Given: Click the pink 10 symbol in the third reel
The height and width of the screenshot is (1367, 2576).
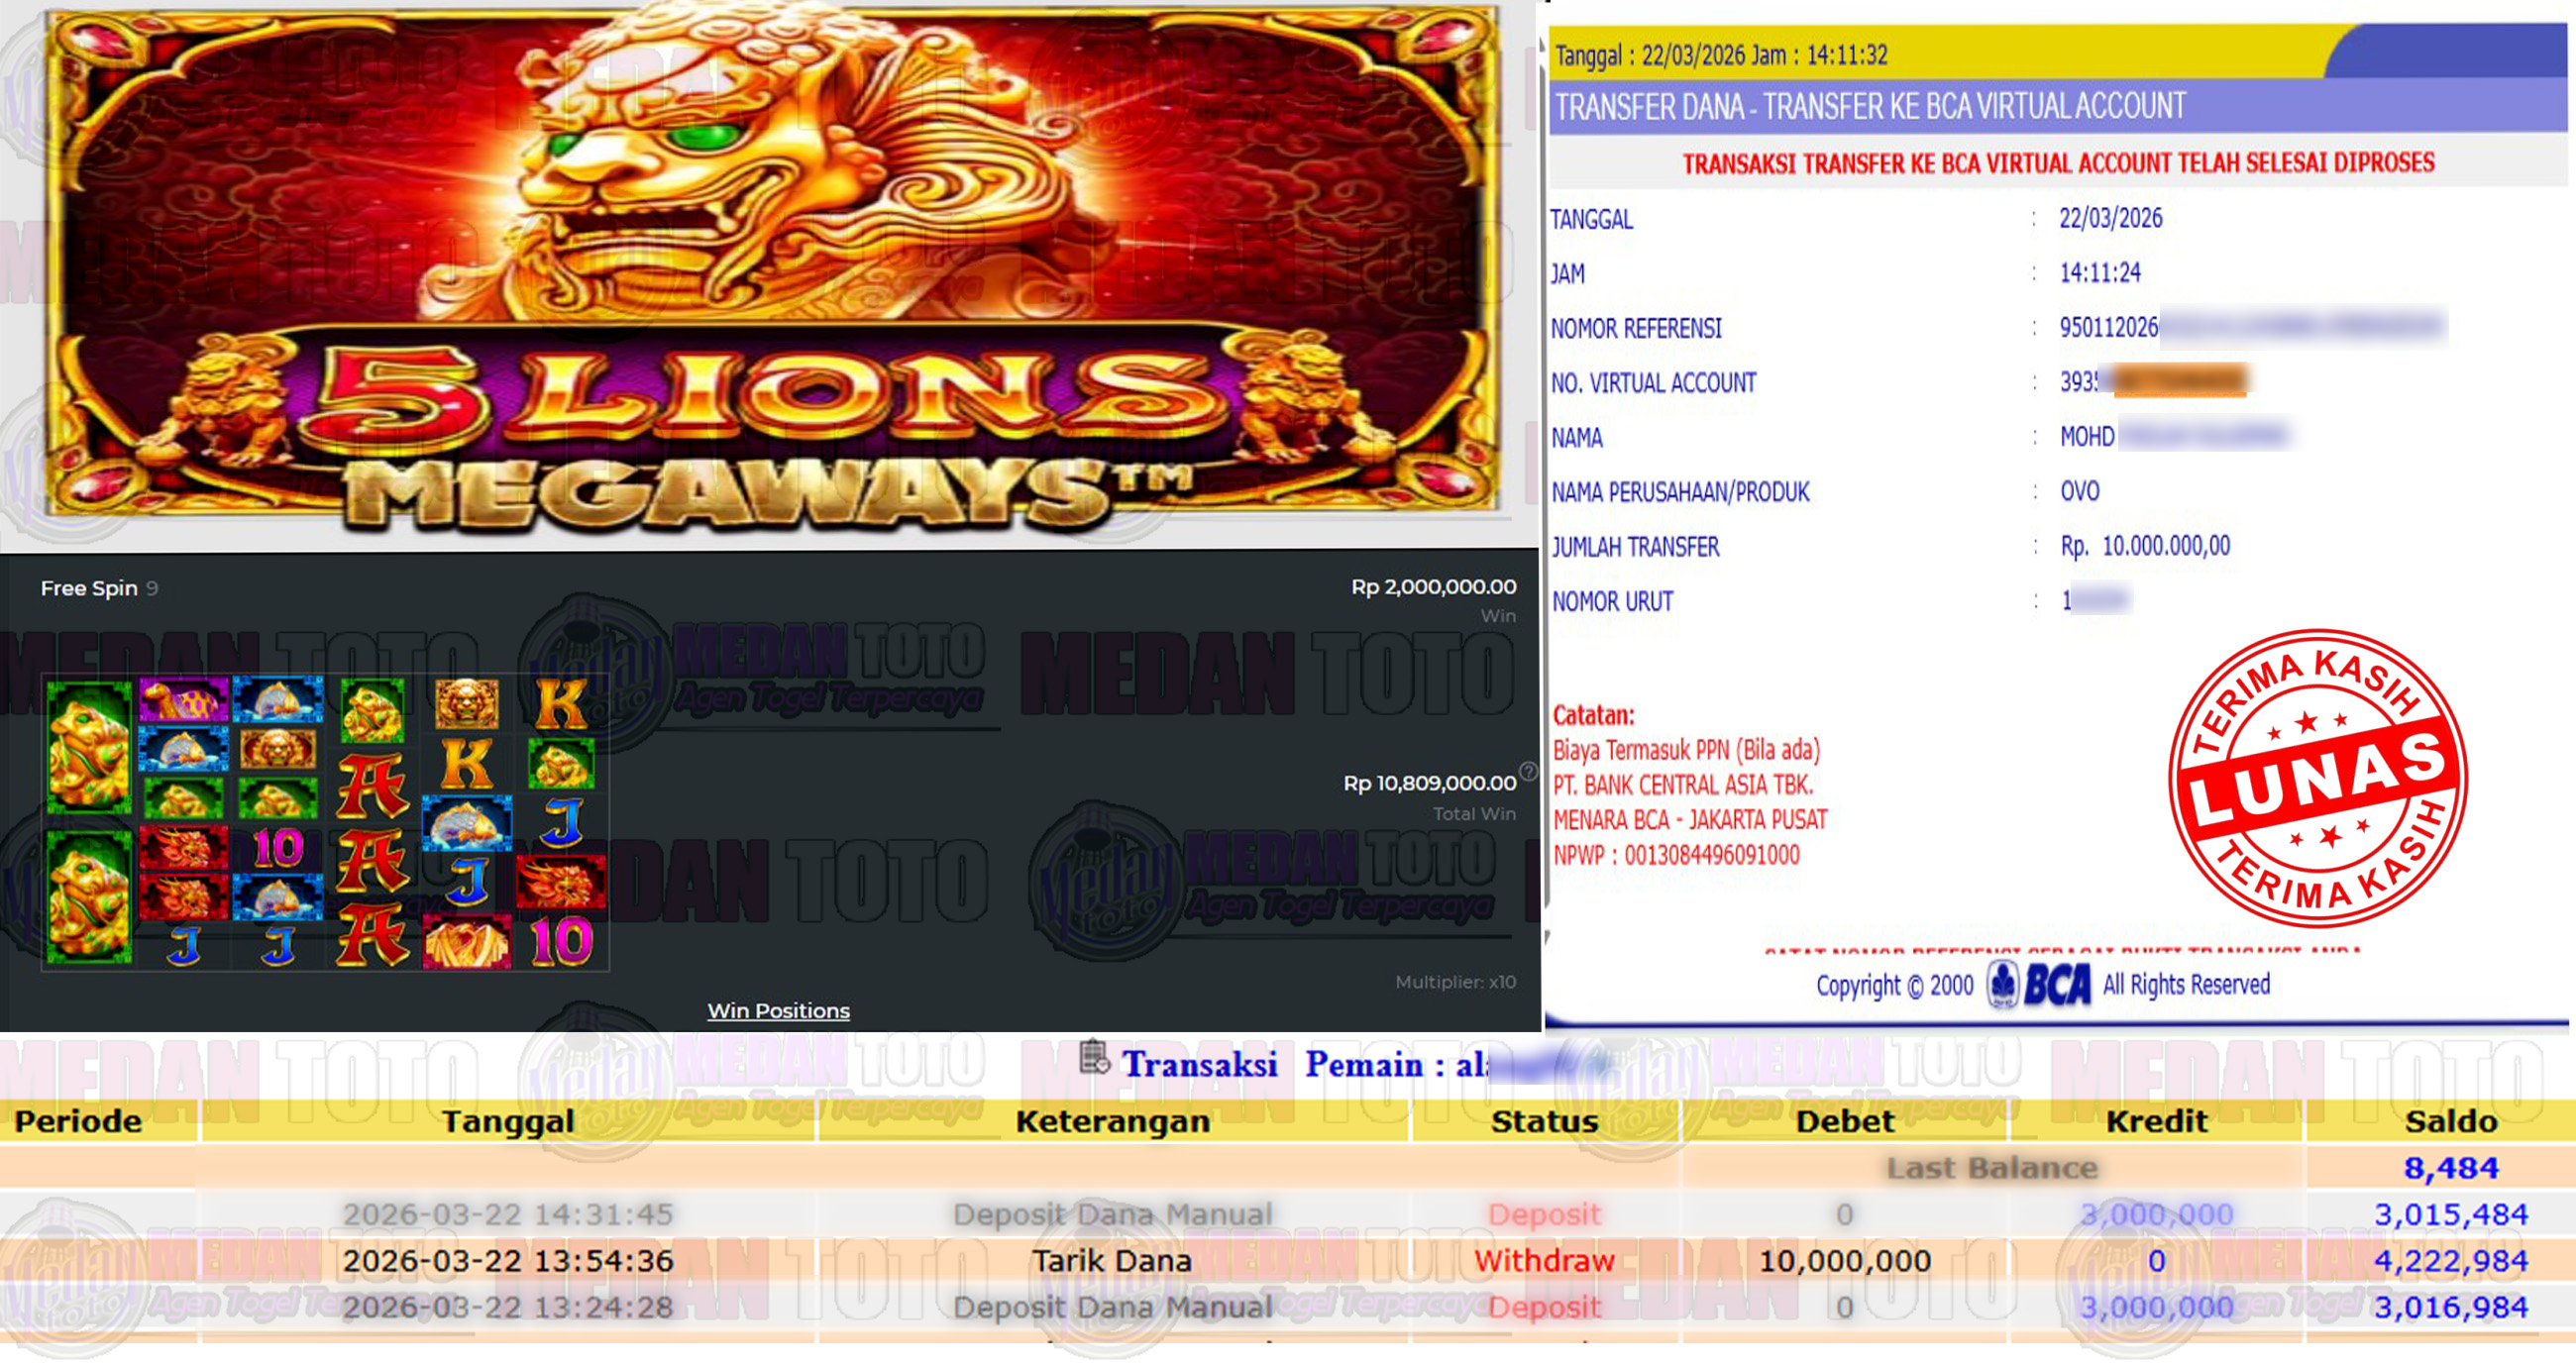Looking at the screenshot, I should (278, 849).
